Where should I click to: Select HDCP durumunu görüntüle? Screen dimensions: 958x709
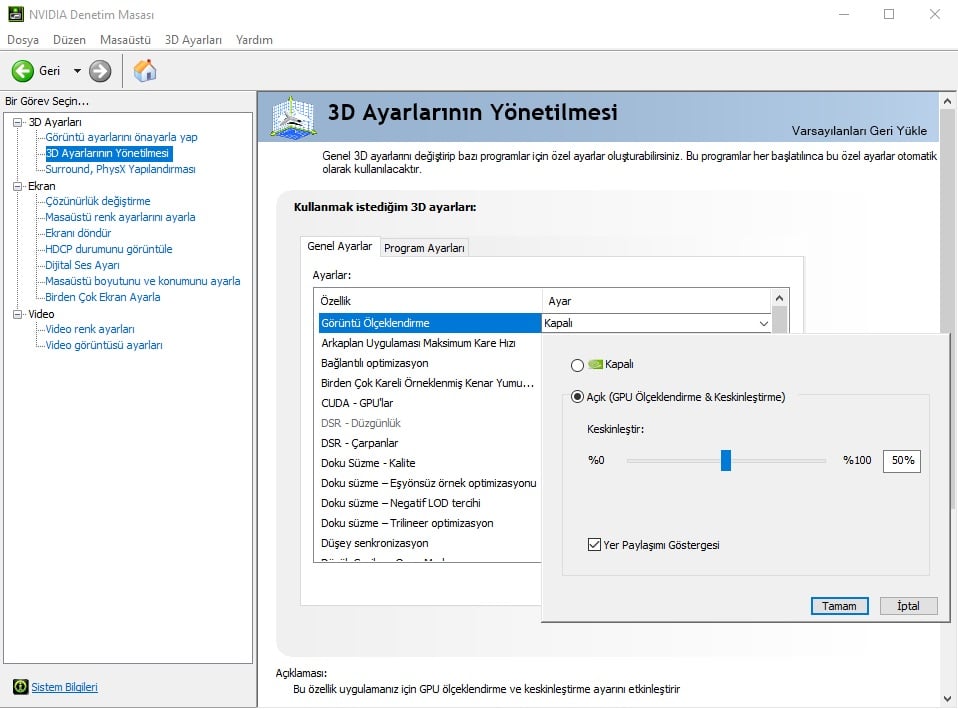[x=109, y=249]
